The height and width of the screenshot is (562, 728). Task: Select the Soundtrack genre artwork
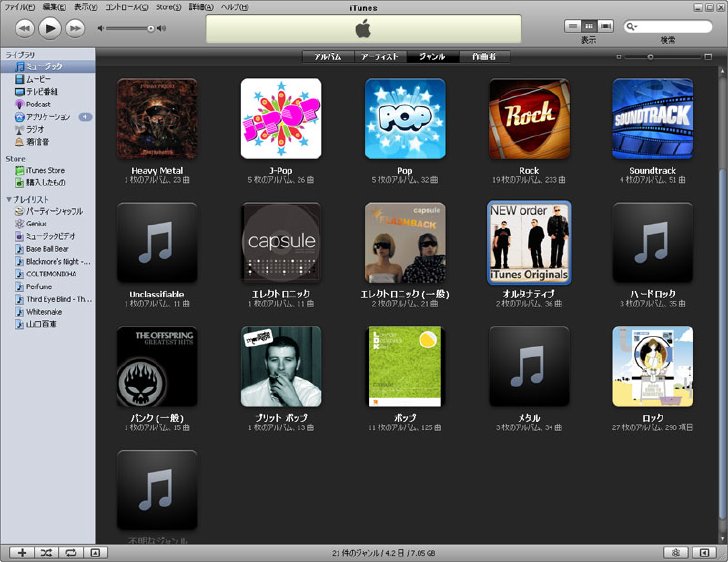pyautogui.click(x=653, y=118)
